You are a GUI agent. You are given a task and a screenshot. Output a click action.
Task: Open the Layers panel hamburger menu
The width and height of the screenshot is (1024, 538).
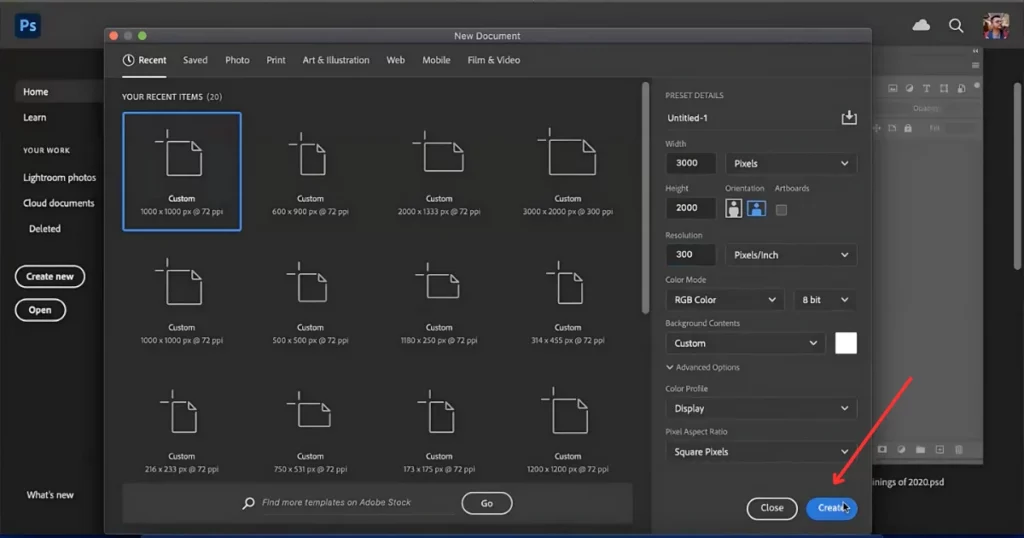[x=975, y=65]
